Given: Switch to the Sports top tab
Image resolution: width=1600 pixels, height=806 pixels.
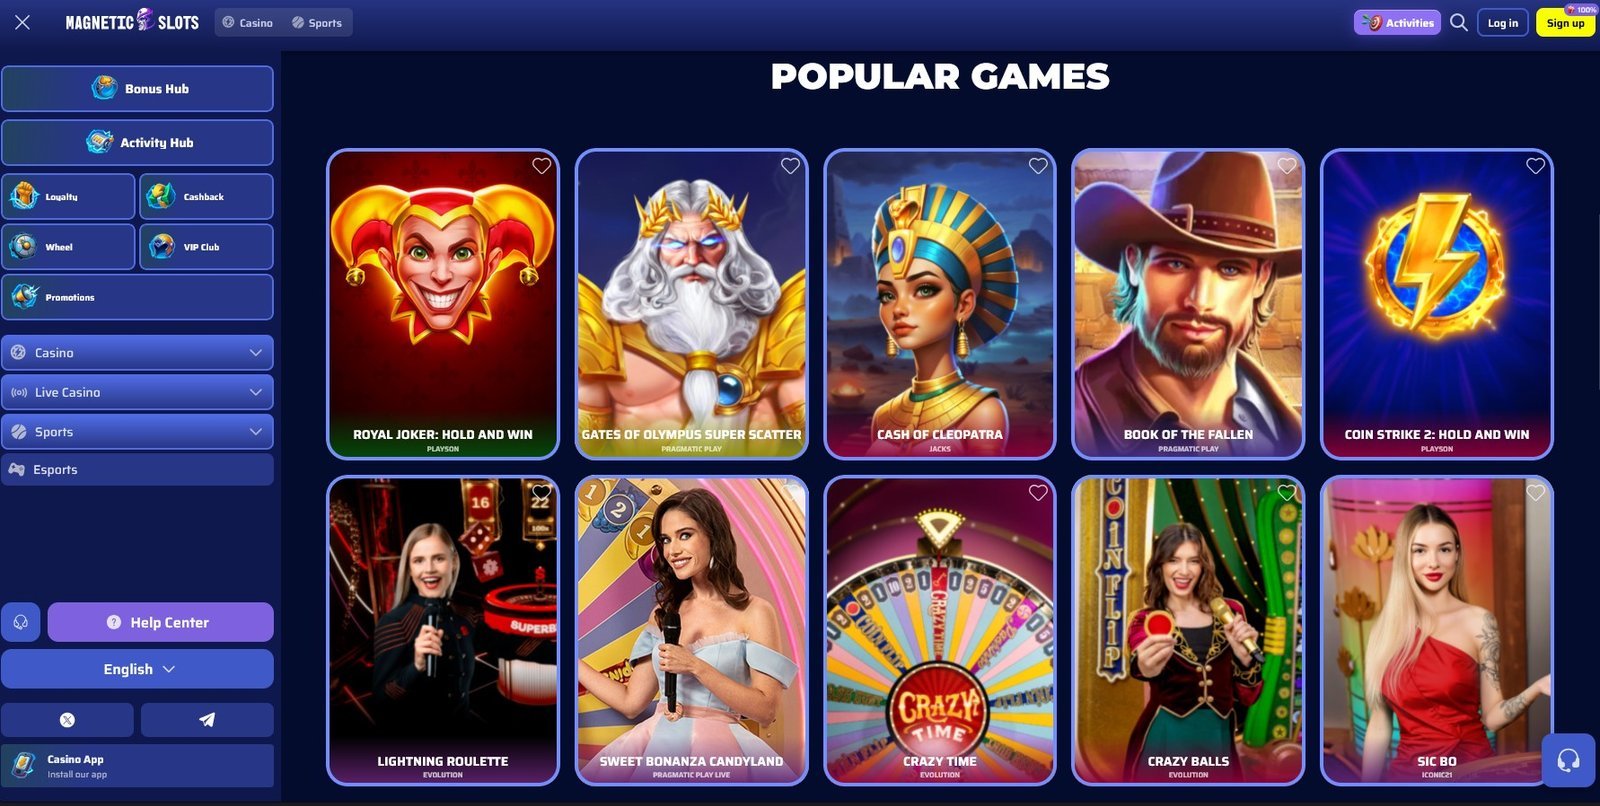Looking at the screenshot, I should [x=317, y=23].
